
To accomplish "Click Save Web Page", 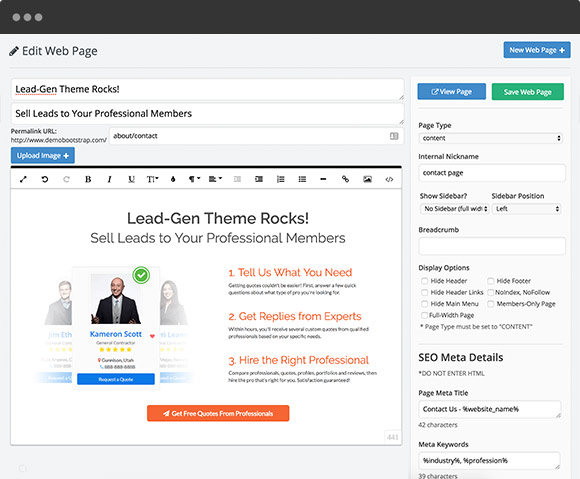I will click(527, 92).
